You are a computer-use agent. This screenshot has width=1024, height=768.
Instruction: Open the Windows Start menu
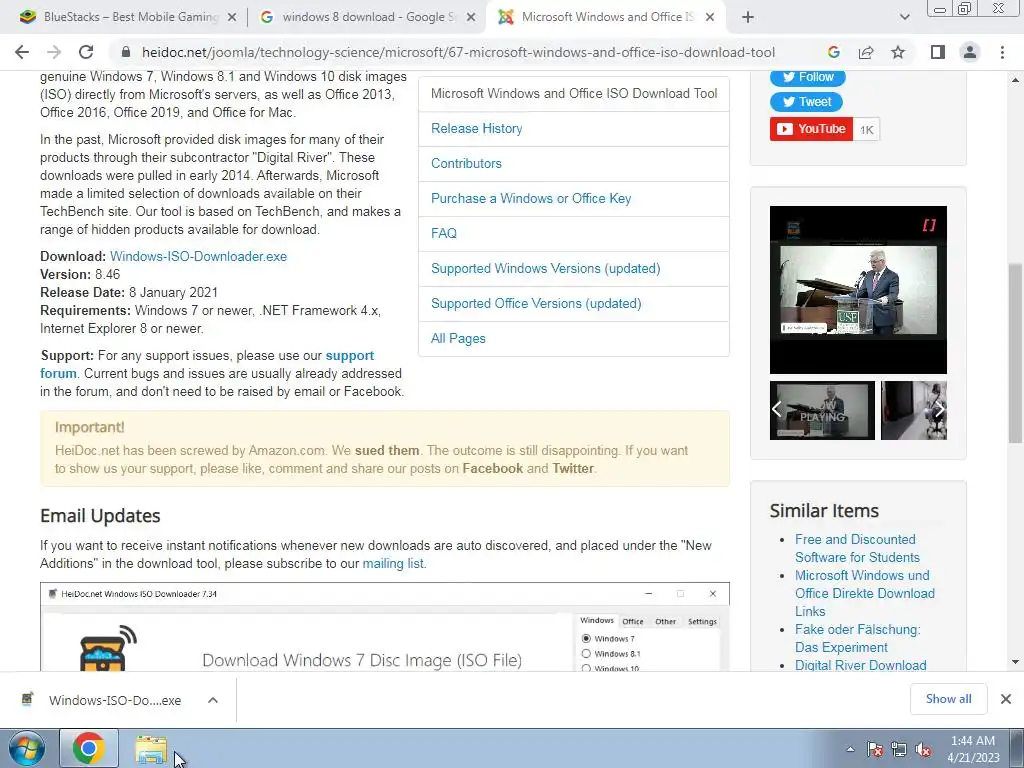click(26, 748)
